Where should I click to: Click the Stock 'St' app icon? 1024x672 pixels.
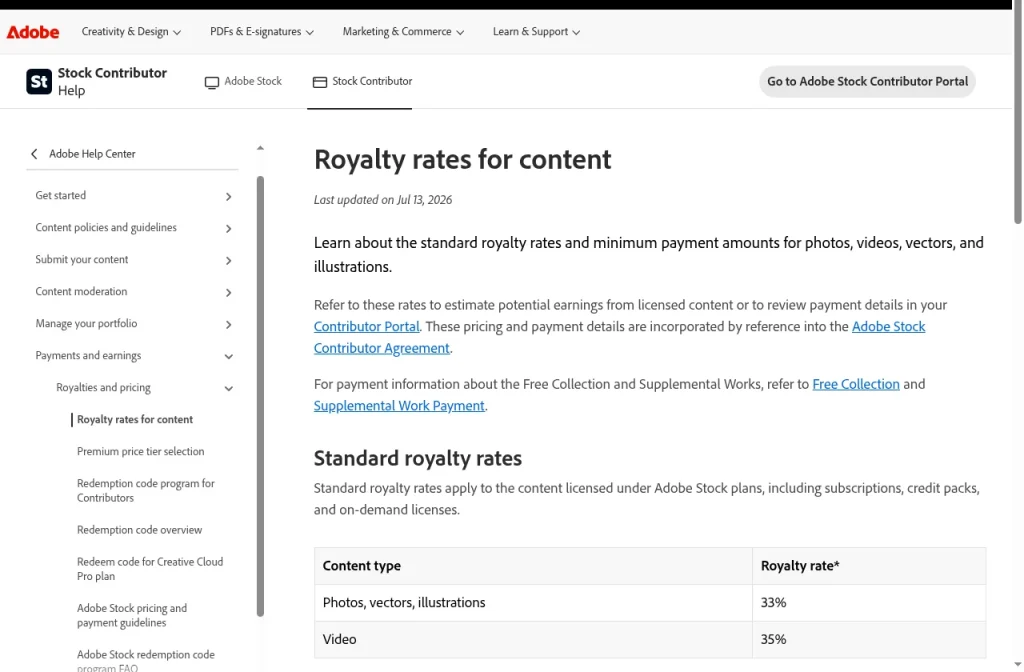[x=39, y=82]
